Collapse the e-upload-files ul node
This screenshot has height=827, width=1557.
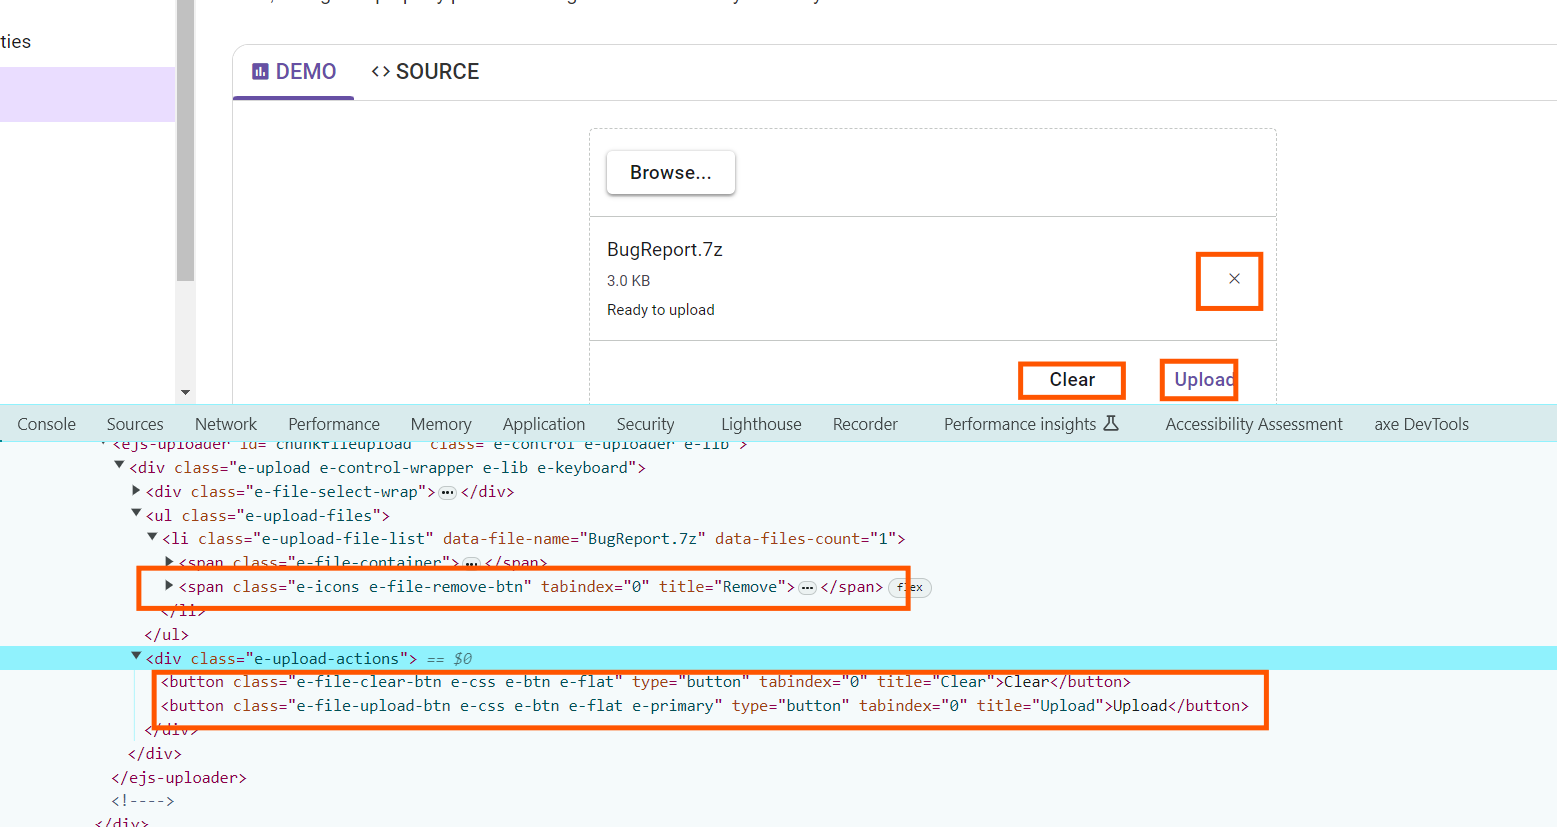click(x=136, y=514)
